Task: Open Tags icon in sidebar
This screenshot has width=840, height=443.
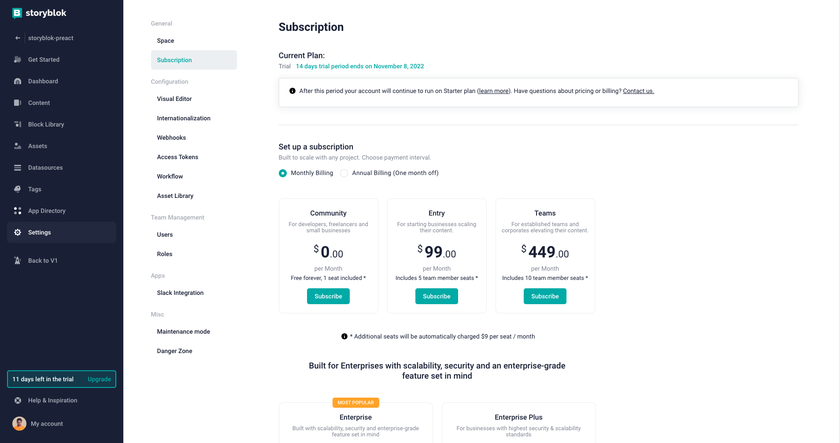Action: point(18,189)
